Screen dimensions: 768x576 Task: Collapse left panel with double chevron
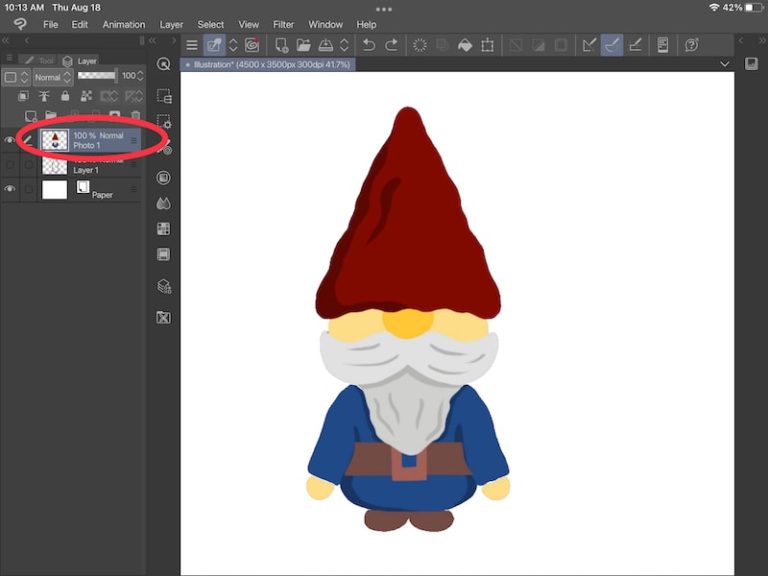click(6, 41)
